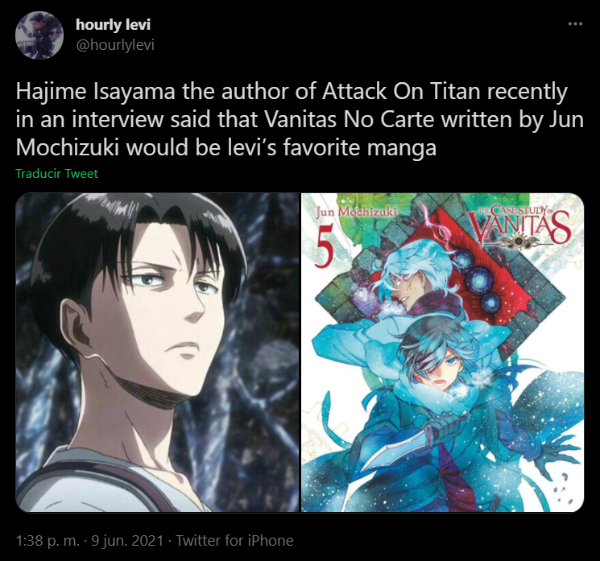Viewport: 600px width, 561px height.
Task: Click the red VANITAS title logo
Action: point(518,227)
